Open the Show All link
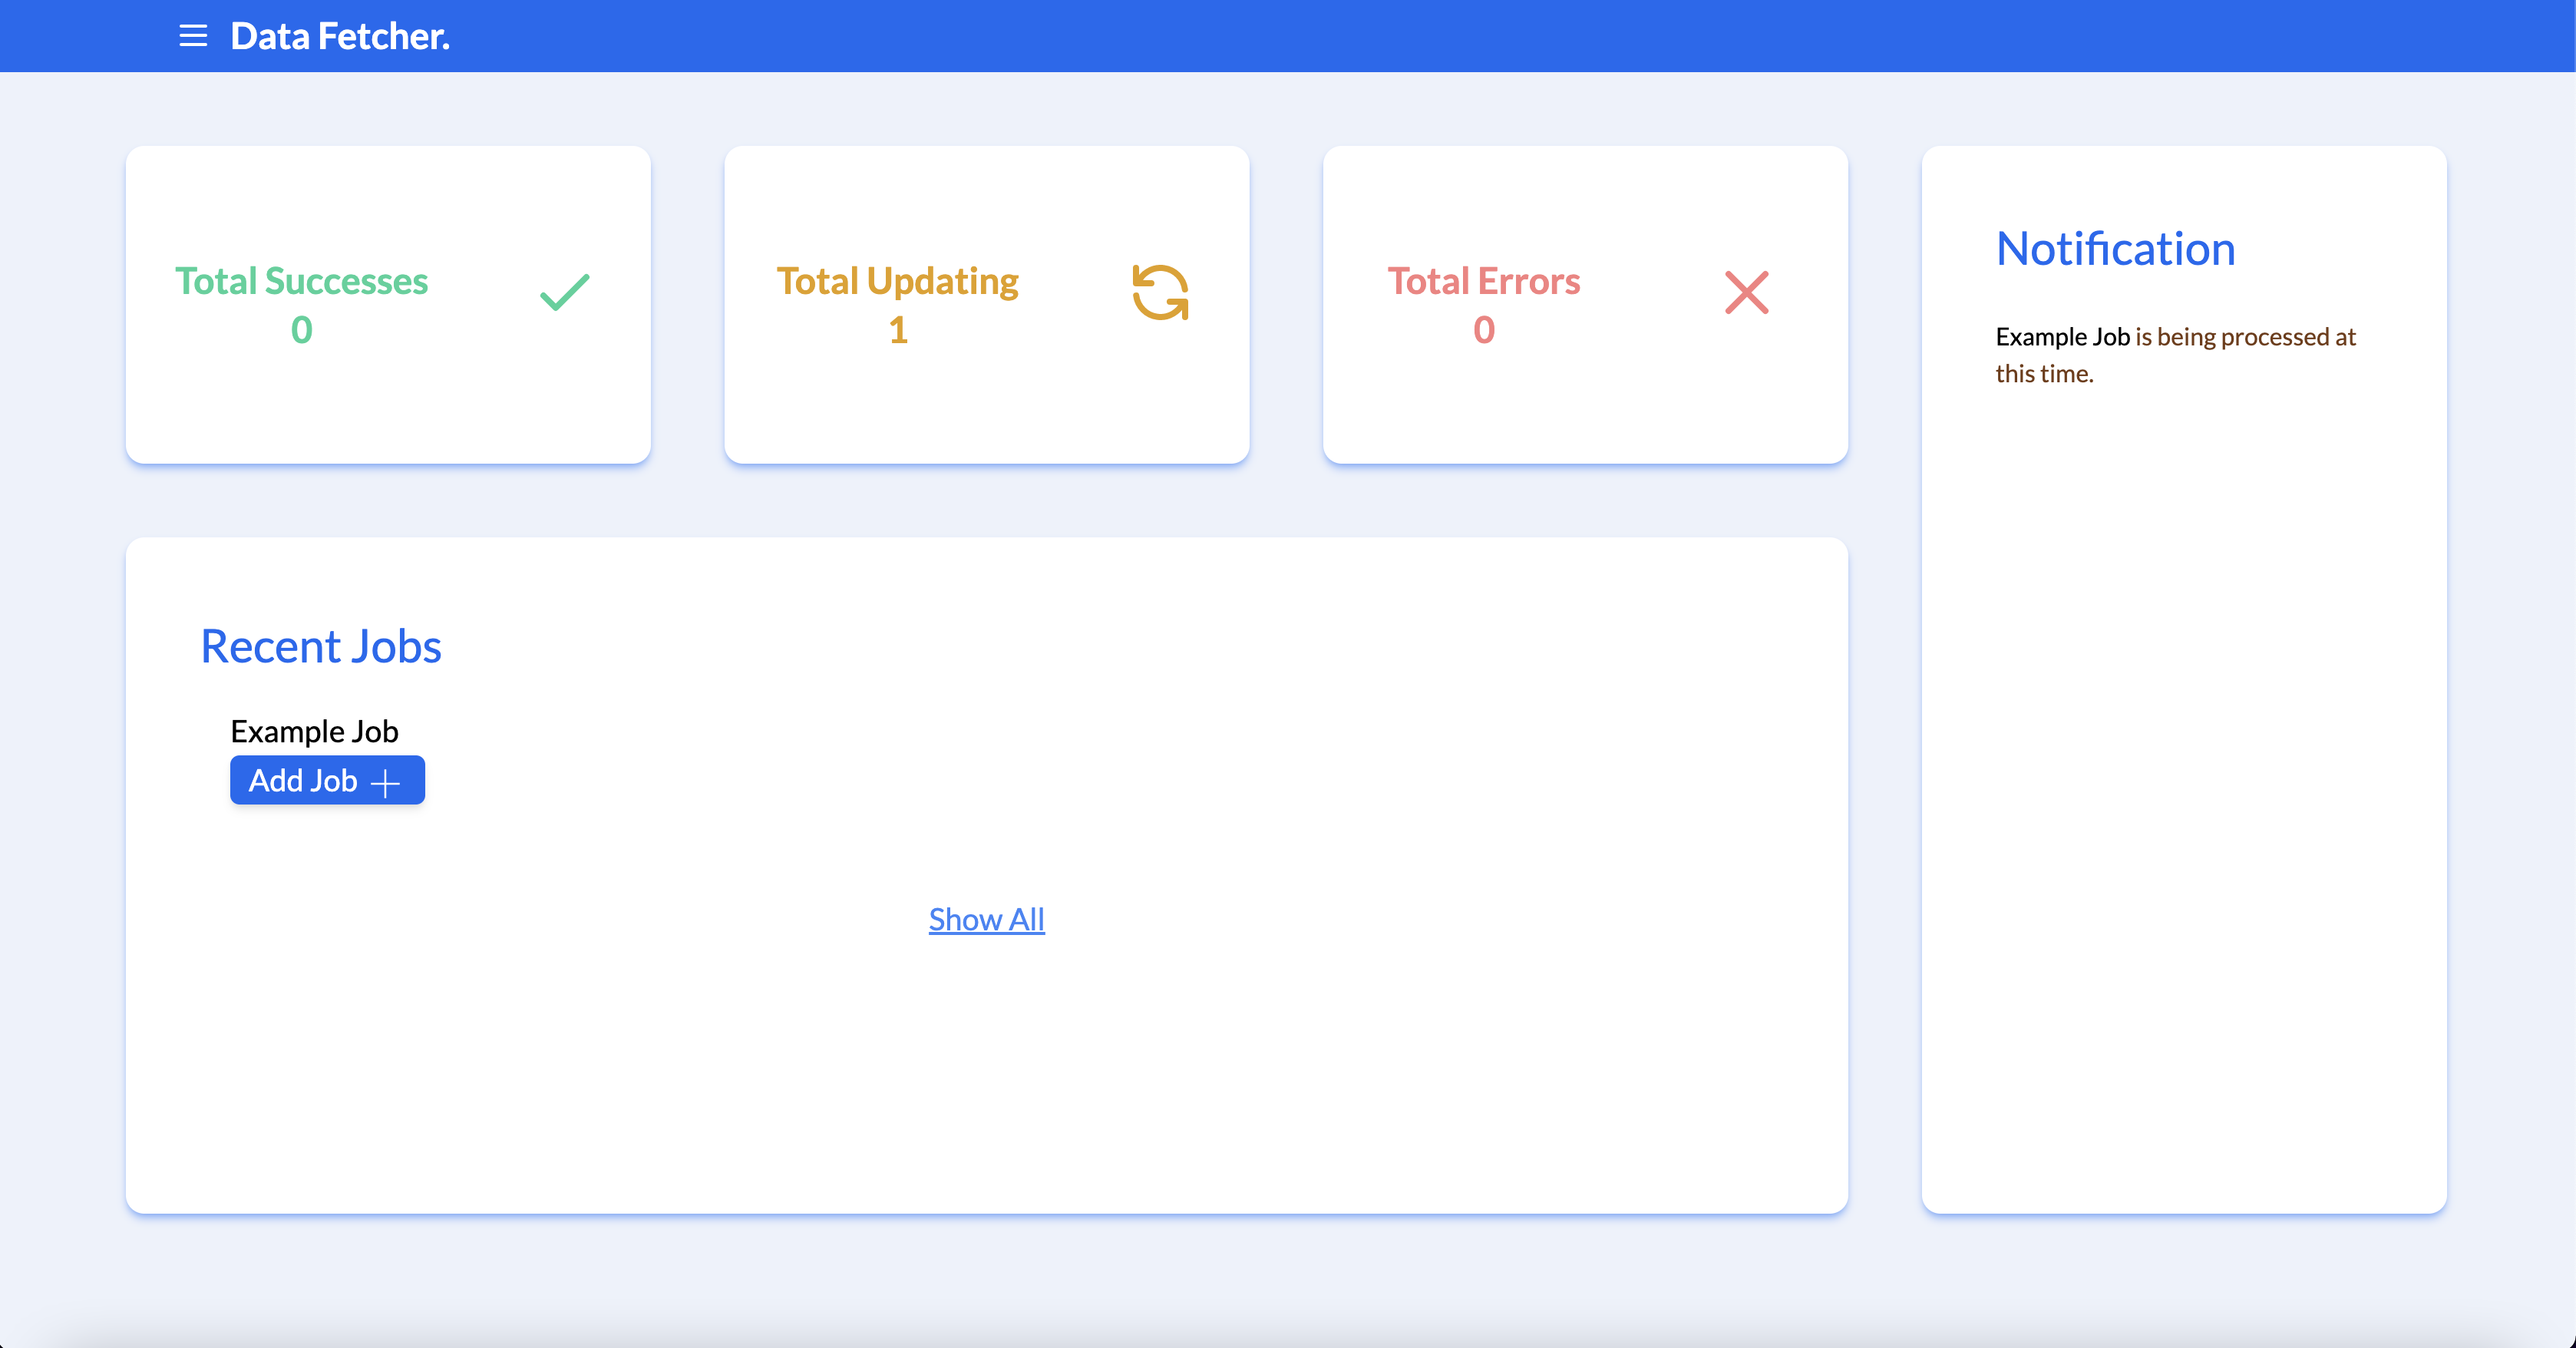The image size is (2576, 1348). (986, 919)
